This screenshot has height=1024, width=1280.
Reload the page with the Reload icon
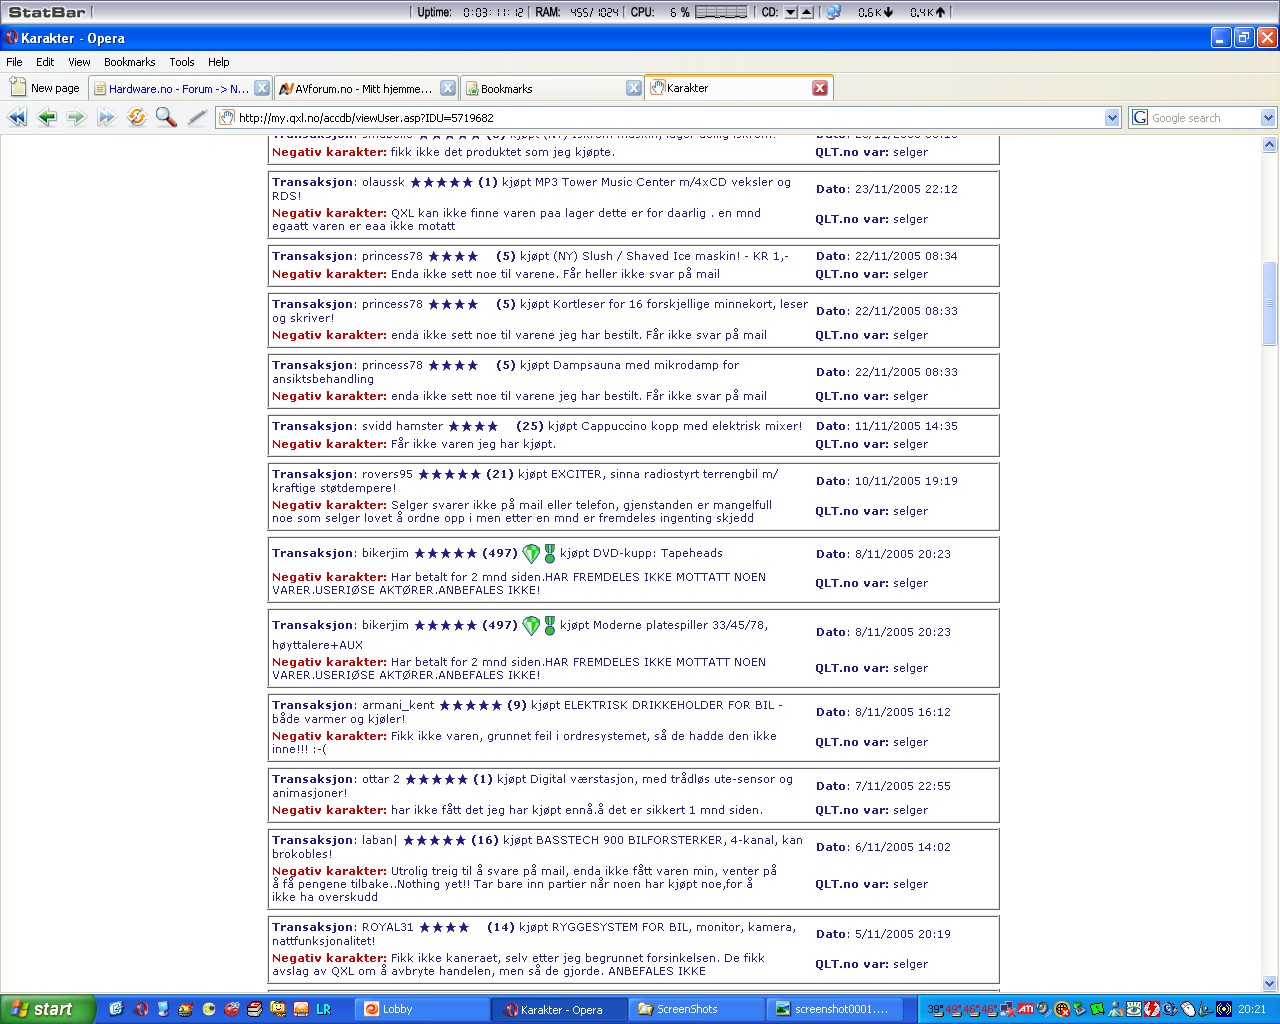(137, 118)
